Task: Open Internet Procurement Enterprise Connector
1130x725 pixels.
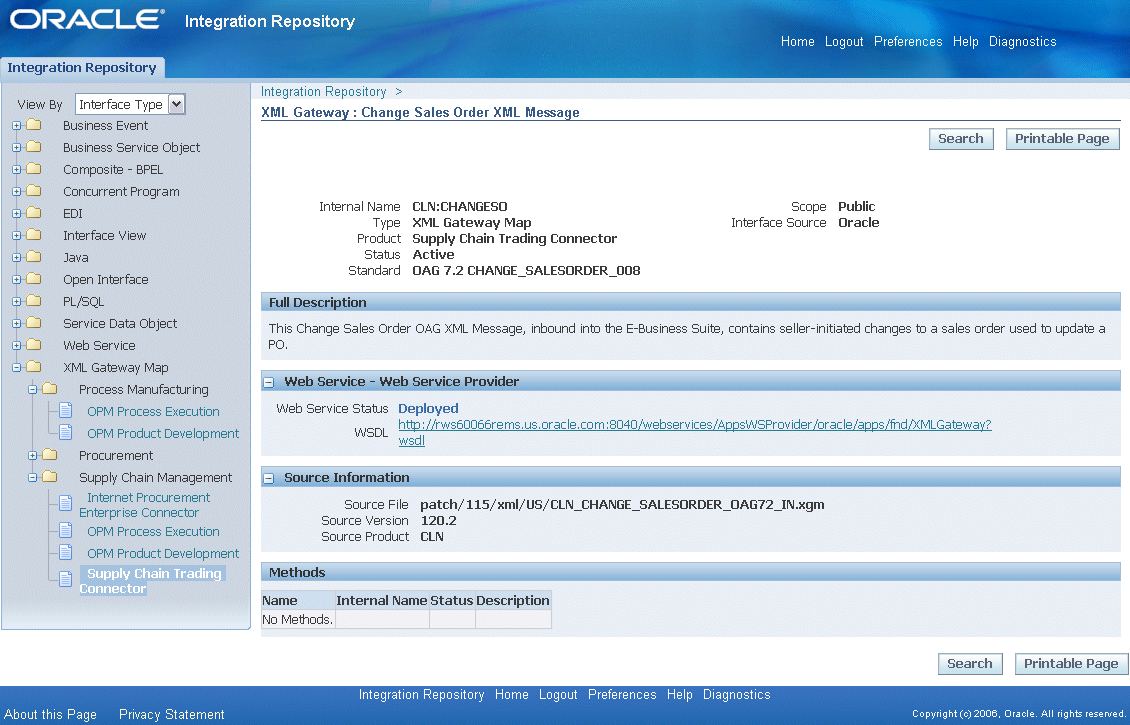Action: pos(145,505)
